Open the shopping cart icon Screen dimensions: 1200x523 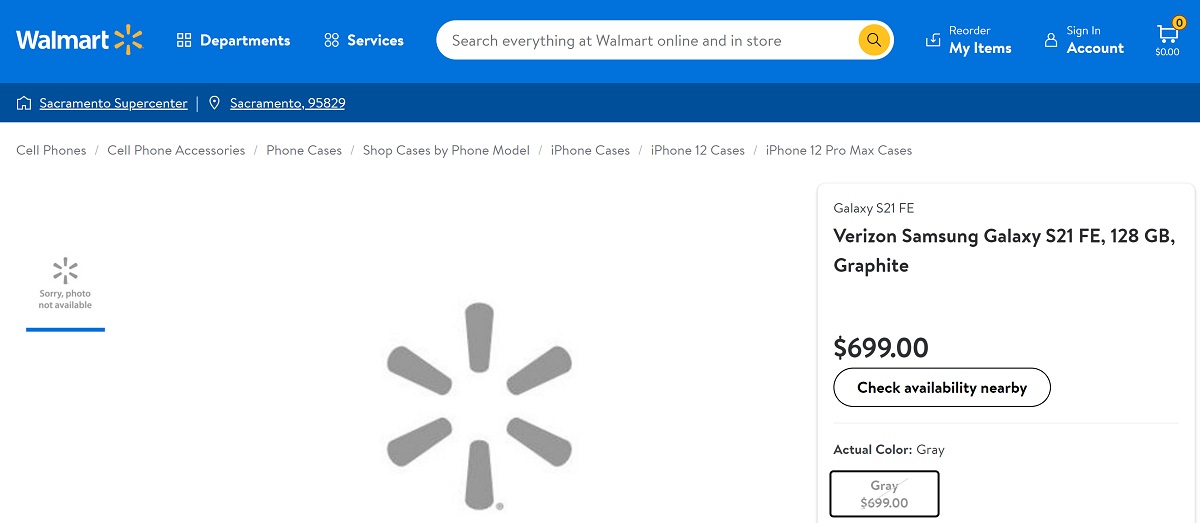click(x=1167, y=36)
